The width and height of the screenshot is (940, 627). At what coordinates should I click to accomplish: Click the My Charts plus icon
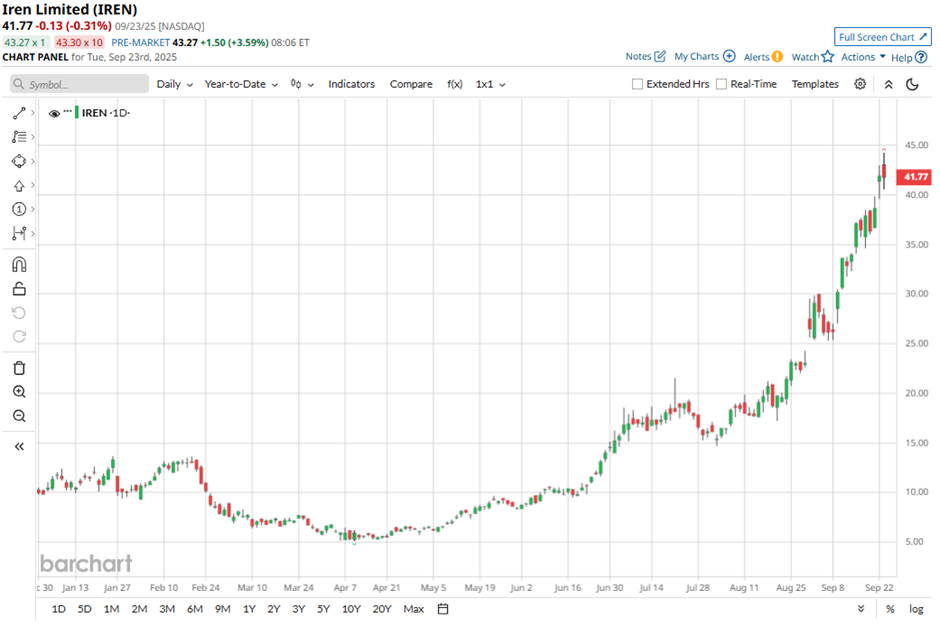pyautogui.click(x=729, y=56)
